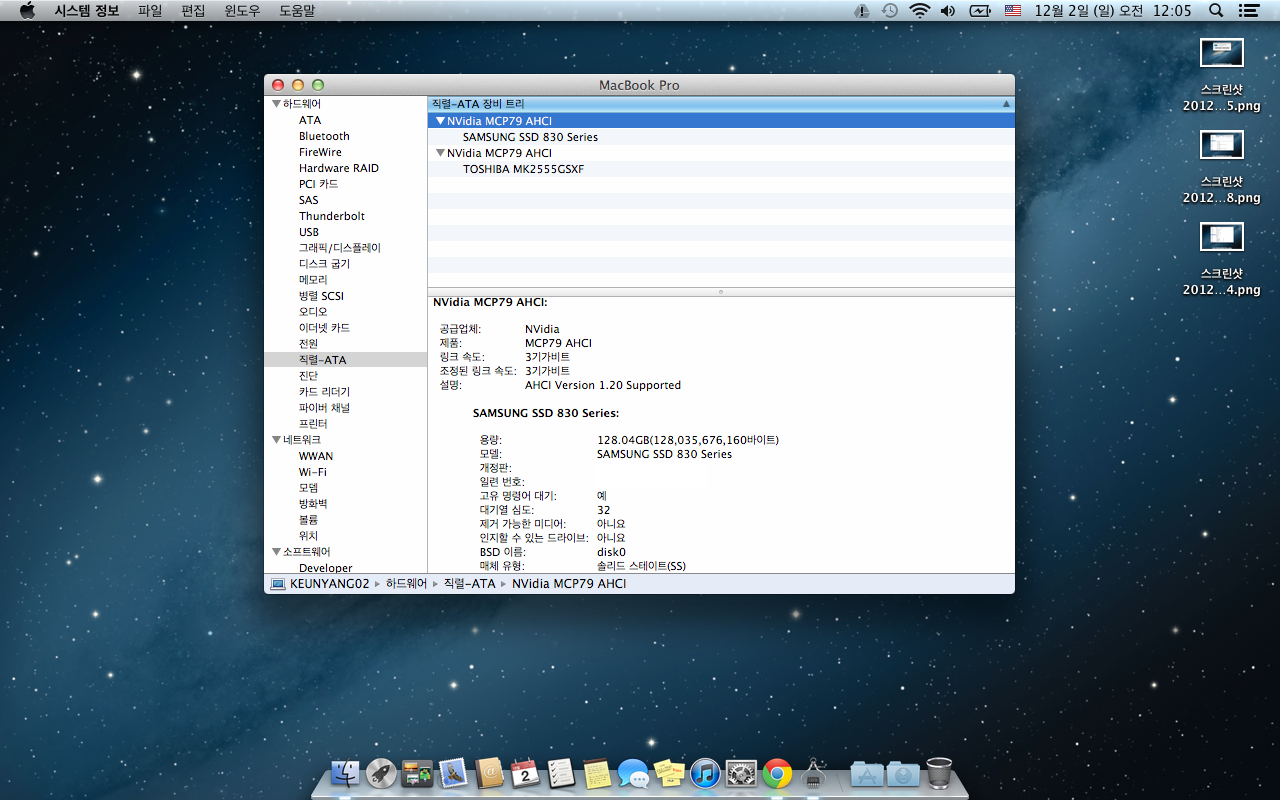Open System Preferences gear icon in dock
Image resolution: width=1280 pixels, height=800 pixels.
tap(741, 773)
